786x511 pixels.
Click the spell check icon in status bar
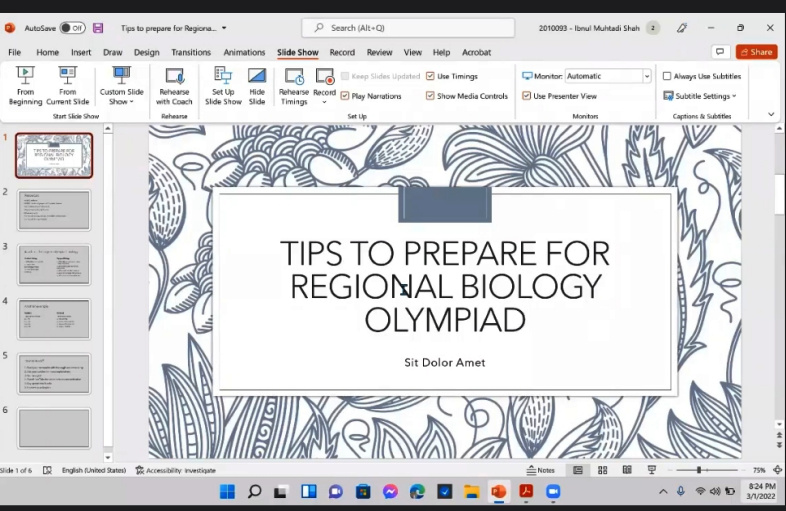(x=47, y=470)
